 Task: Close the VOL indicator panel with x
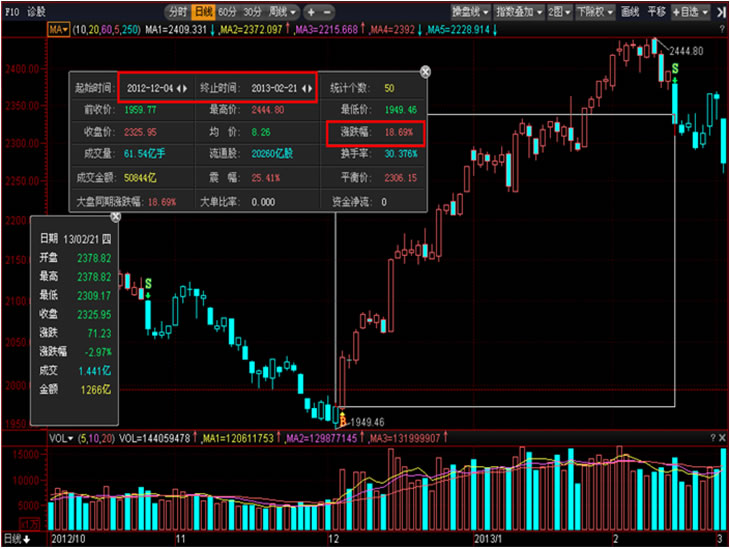click(723, 438)
